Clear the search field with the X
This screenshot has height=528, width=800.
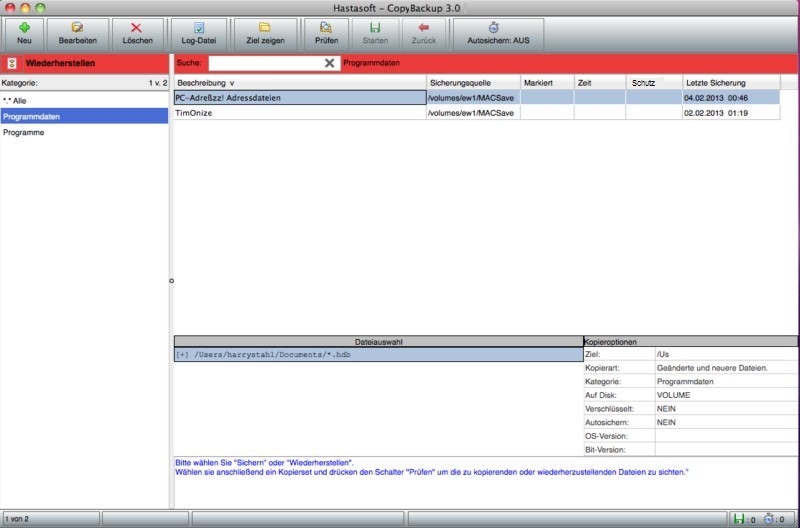point(329,62)
